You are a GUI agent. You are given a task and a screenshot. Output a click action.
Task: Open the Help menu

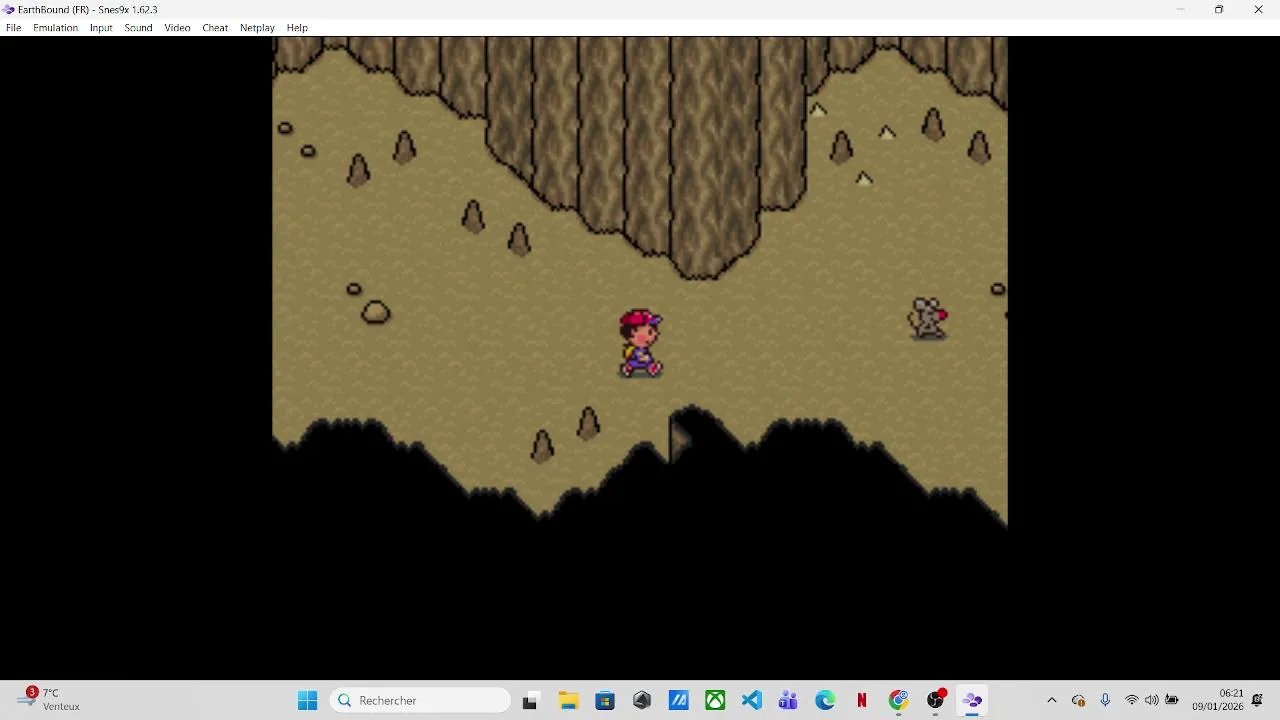click(x=297, y=28)
